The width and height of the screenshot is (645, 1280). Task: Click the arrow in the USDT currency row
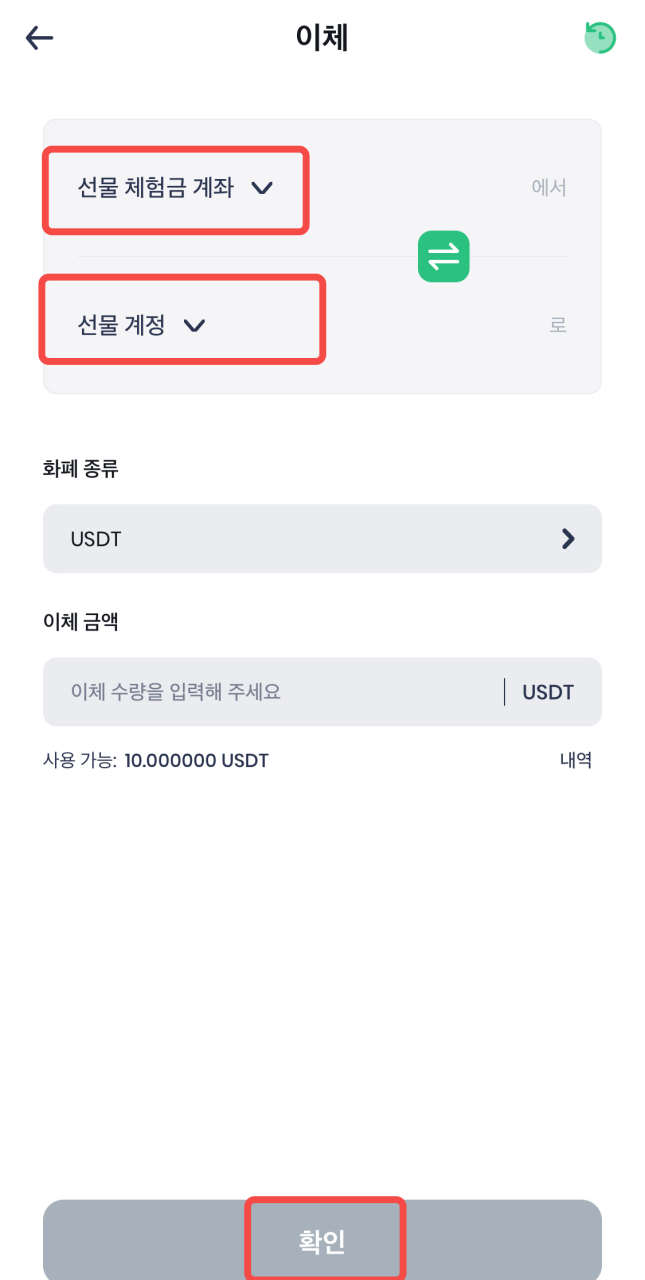[568, 539]
